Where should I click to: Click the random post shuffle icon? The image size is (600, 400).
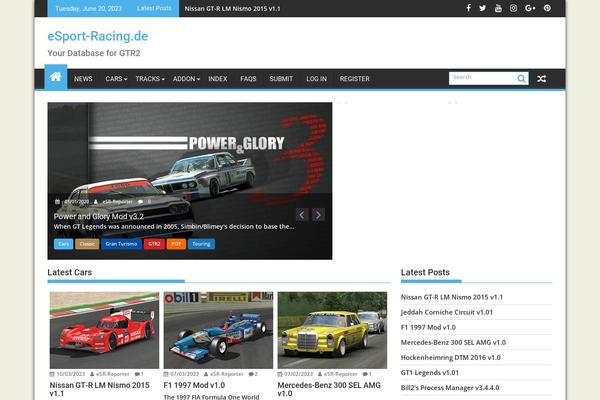(x=541, y=78)
